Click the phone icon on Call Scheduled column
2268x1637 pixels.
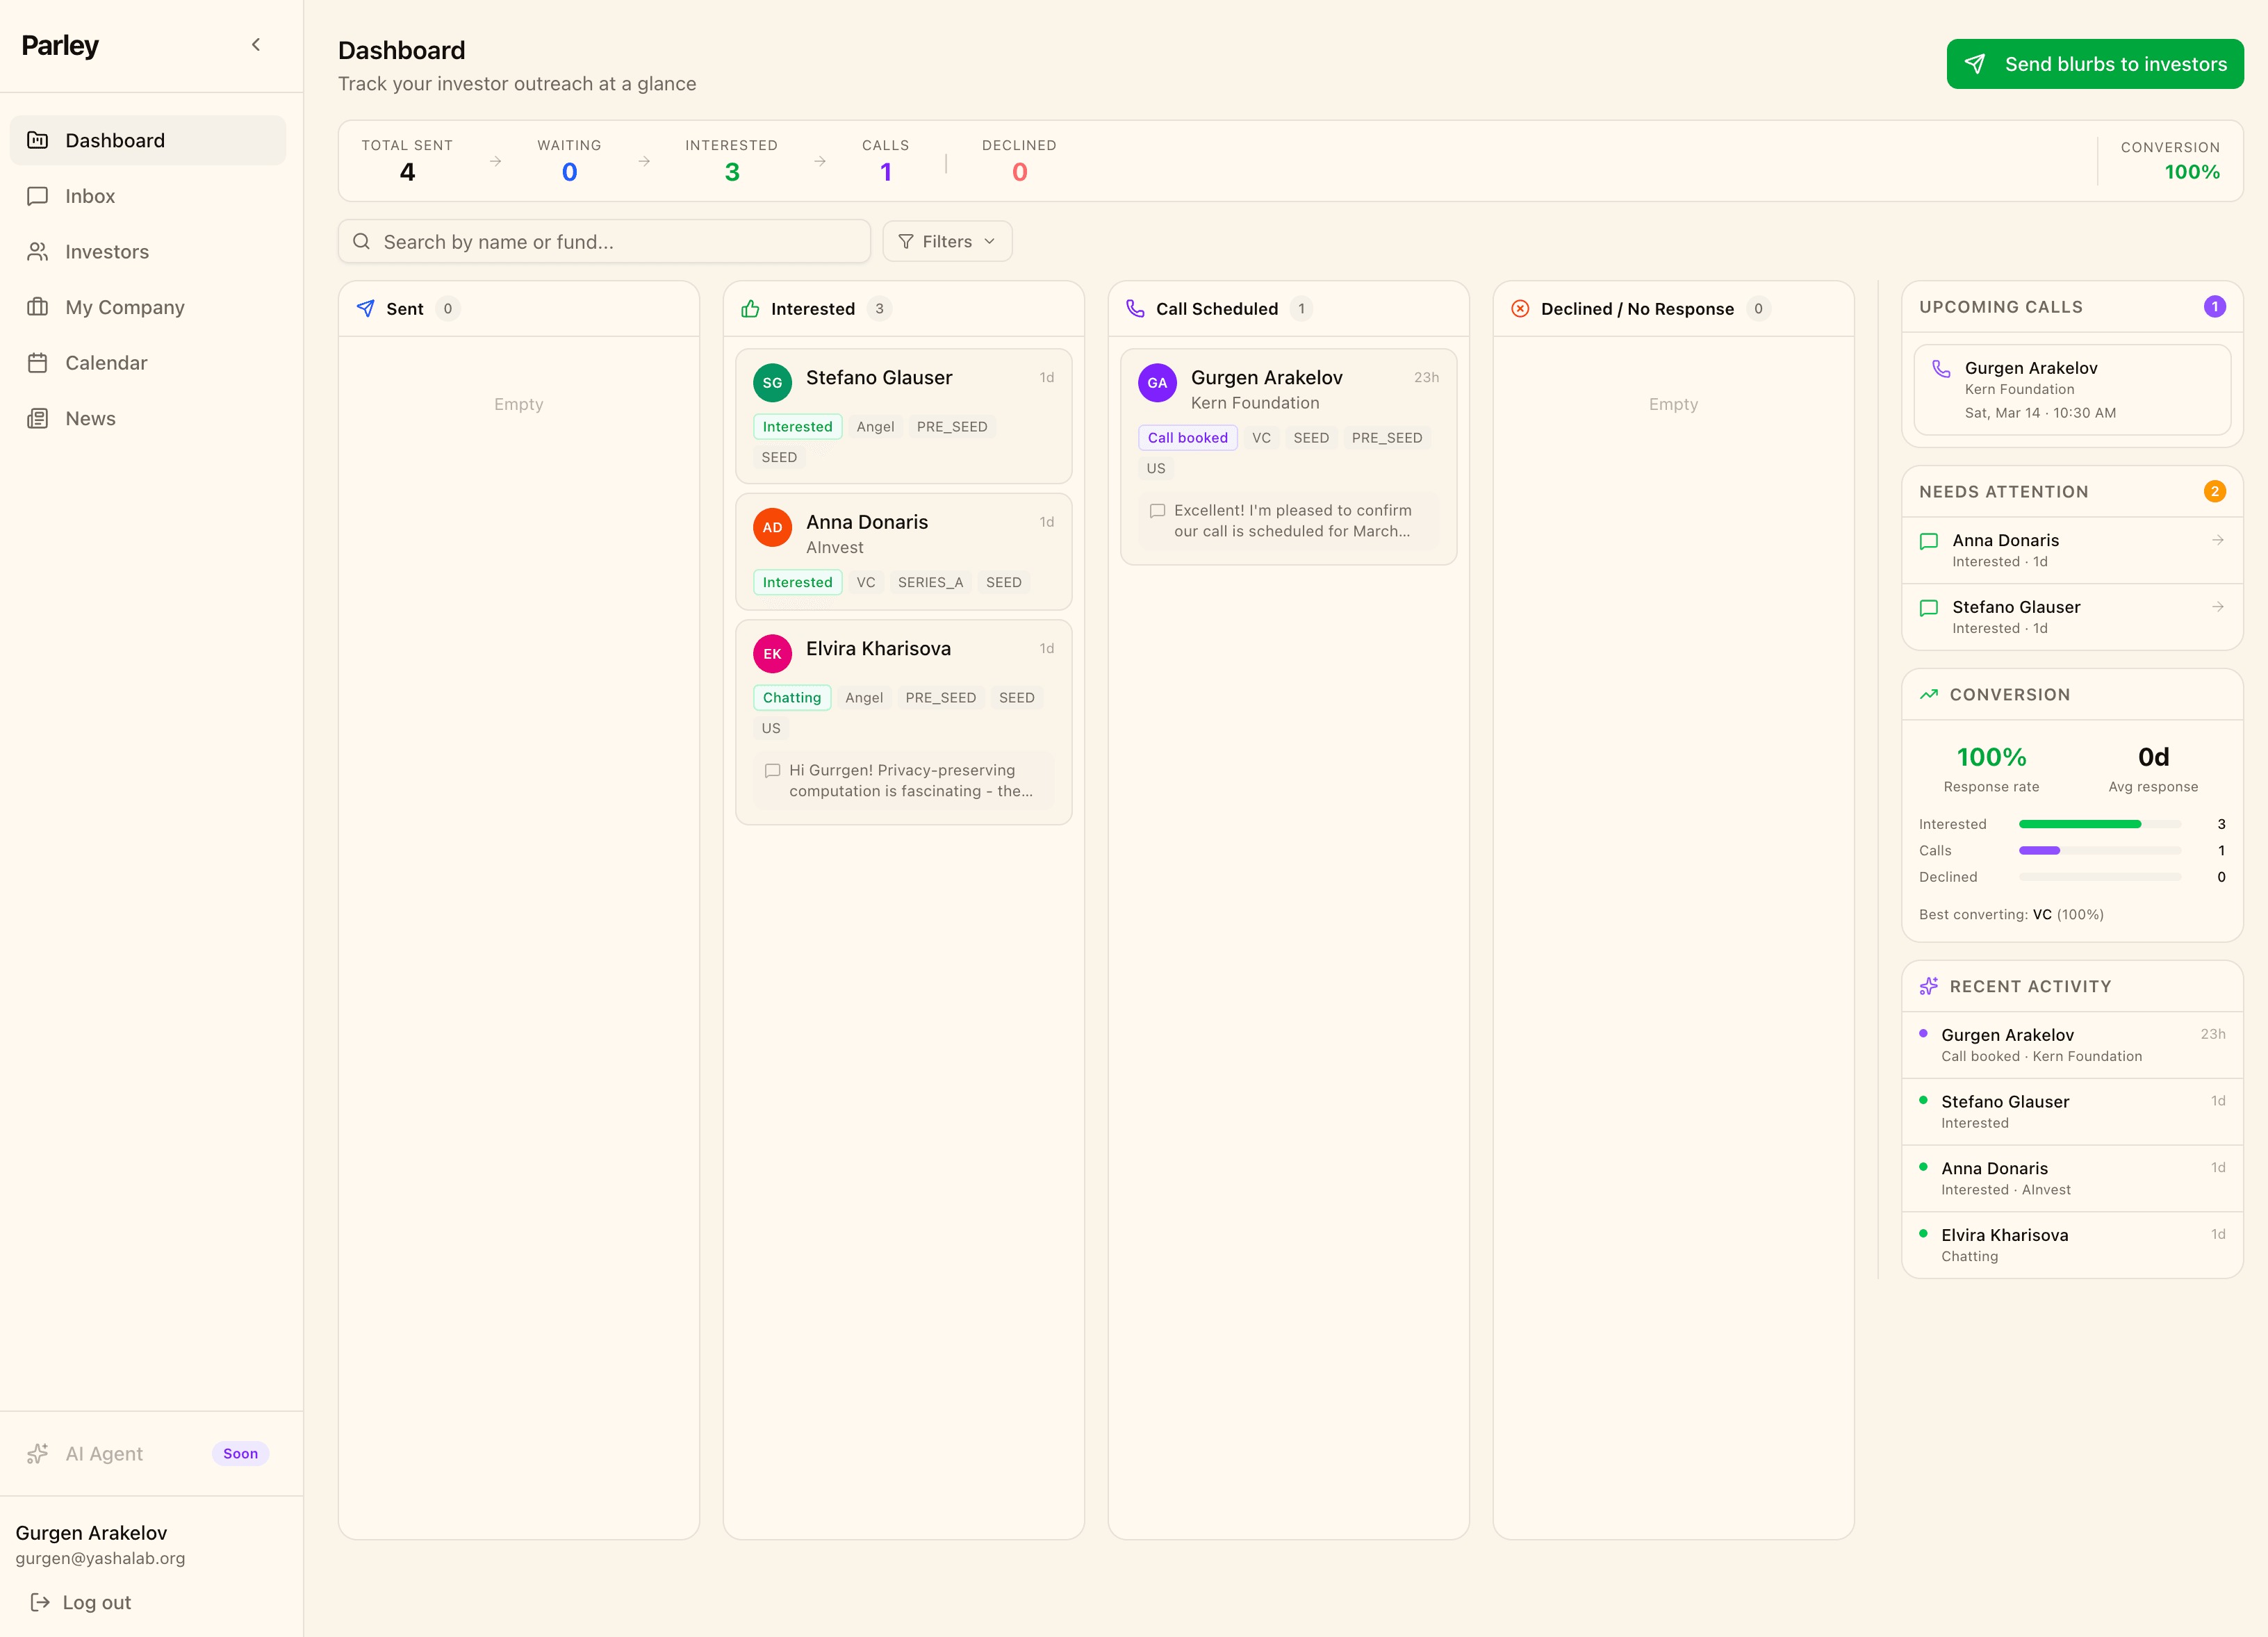point(1136,308)
